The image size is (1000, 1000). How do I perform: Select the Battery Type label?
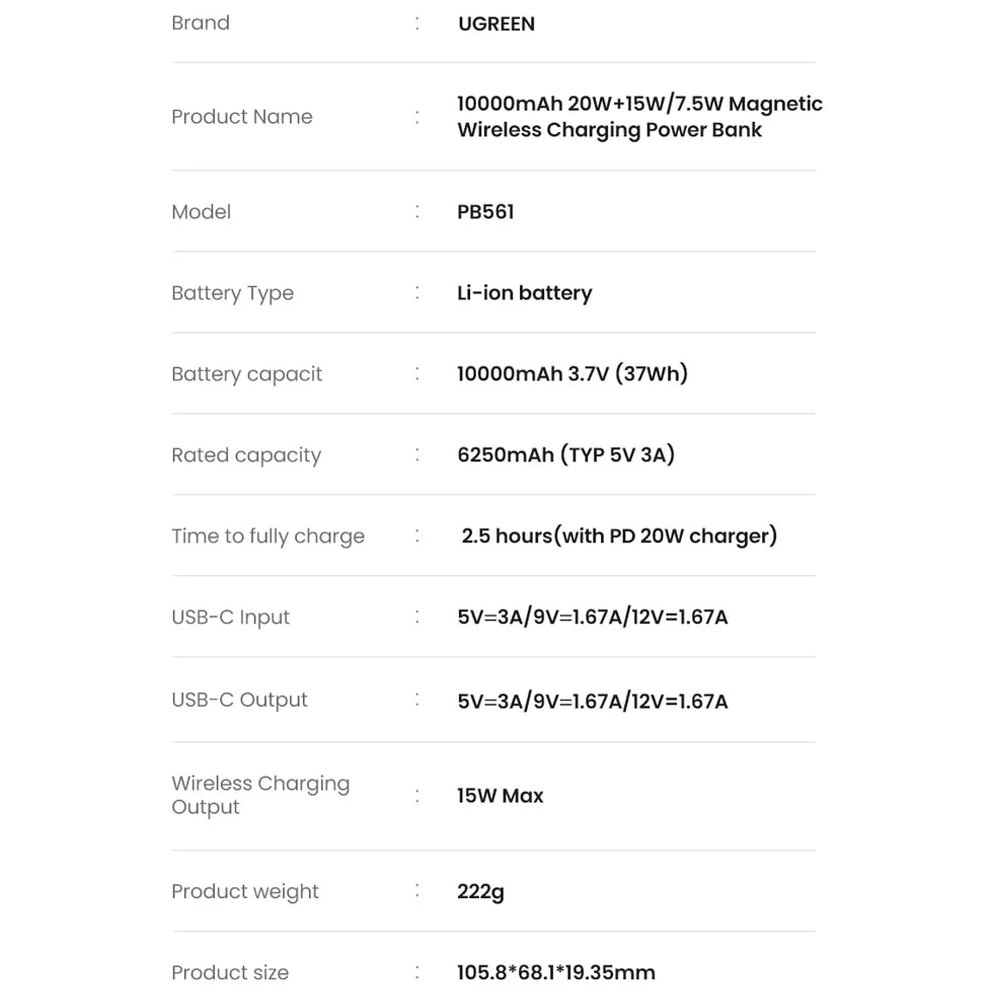coord(232,293)
